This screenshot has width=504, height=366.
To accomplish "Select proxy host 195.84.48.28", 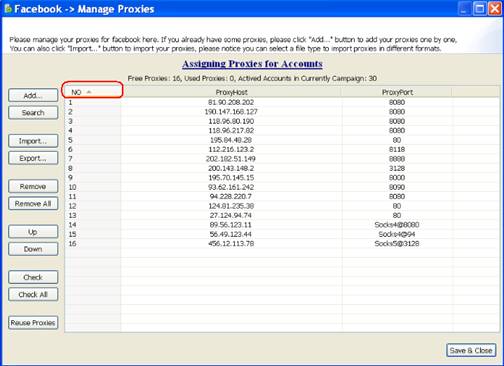I will (231, 140).
